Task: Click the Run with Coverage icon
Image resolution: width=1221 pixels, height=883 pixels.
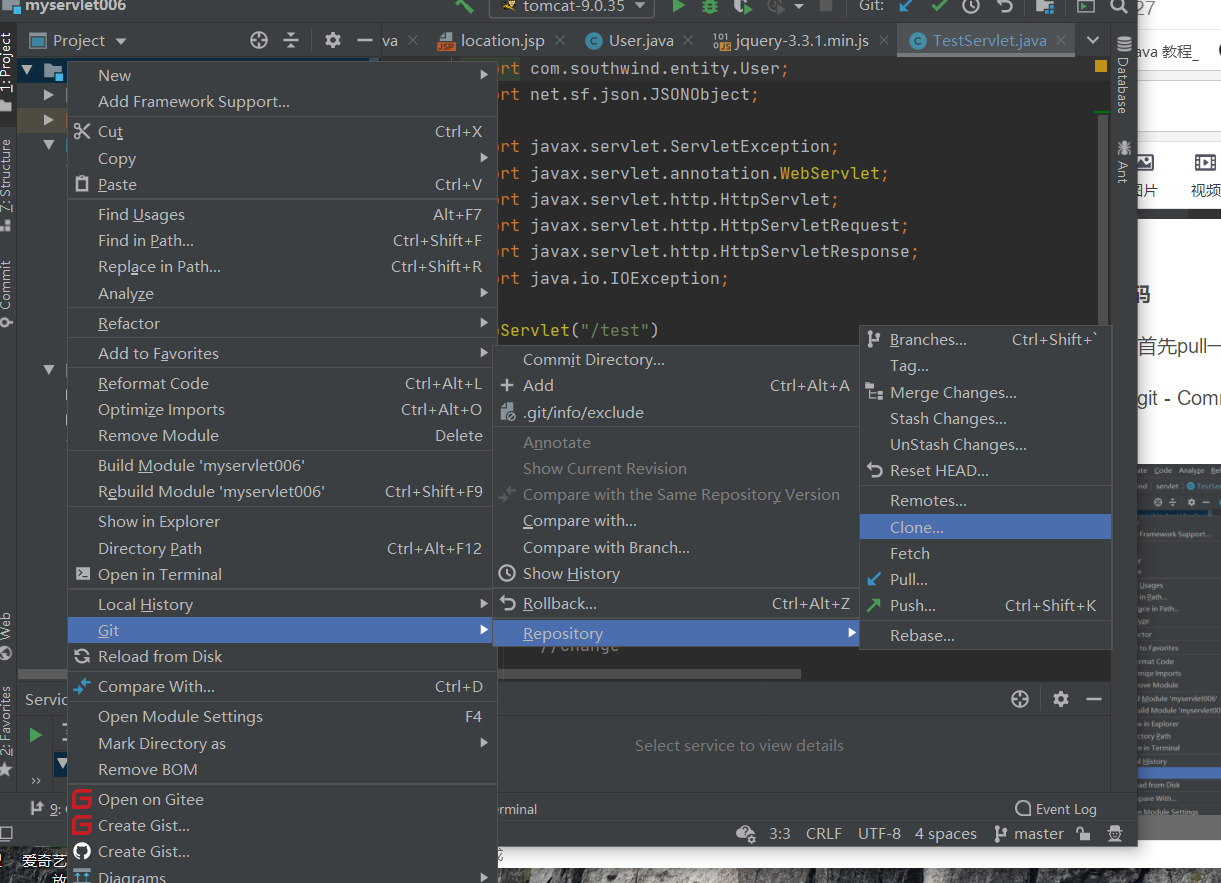Action: click(x=741, y=7)
